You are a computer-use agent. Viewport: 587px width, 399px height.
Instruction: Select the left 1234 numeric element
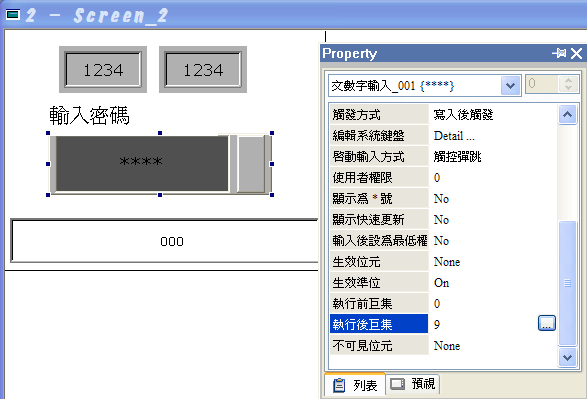(103, 70)
